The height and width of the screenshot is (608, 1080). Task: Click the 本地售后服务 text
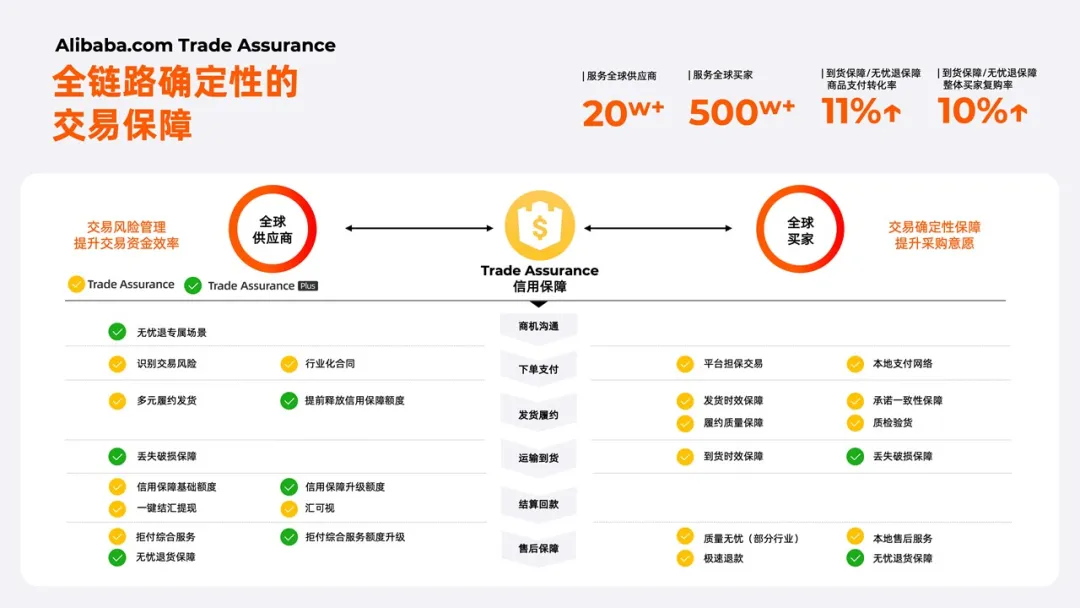(902, 538)
